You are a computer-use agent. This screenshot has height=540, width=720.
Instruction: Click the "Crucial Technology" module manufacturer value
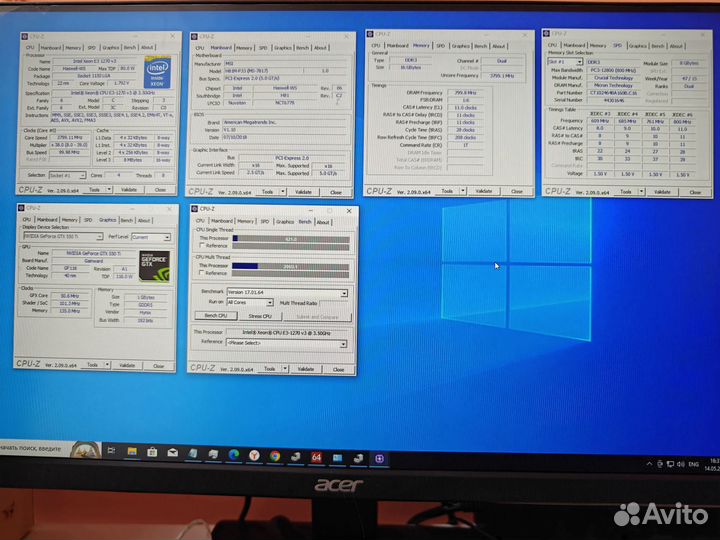[613, 78]
